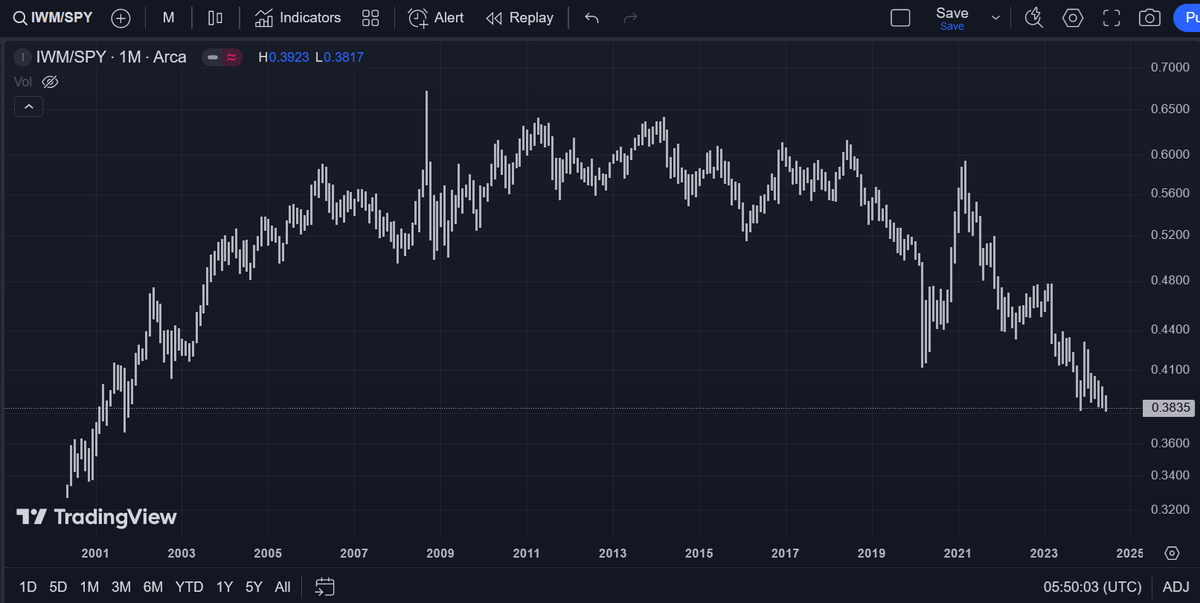The image size is (1200, 603).
Task: Click the Vol indicator label
Action: tap(24, 81)
